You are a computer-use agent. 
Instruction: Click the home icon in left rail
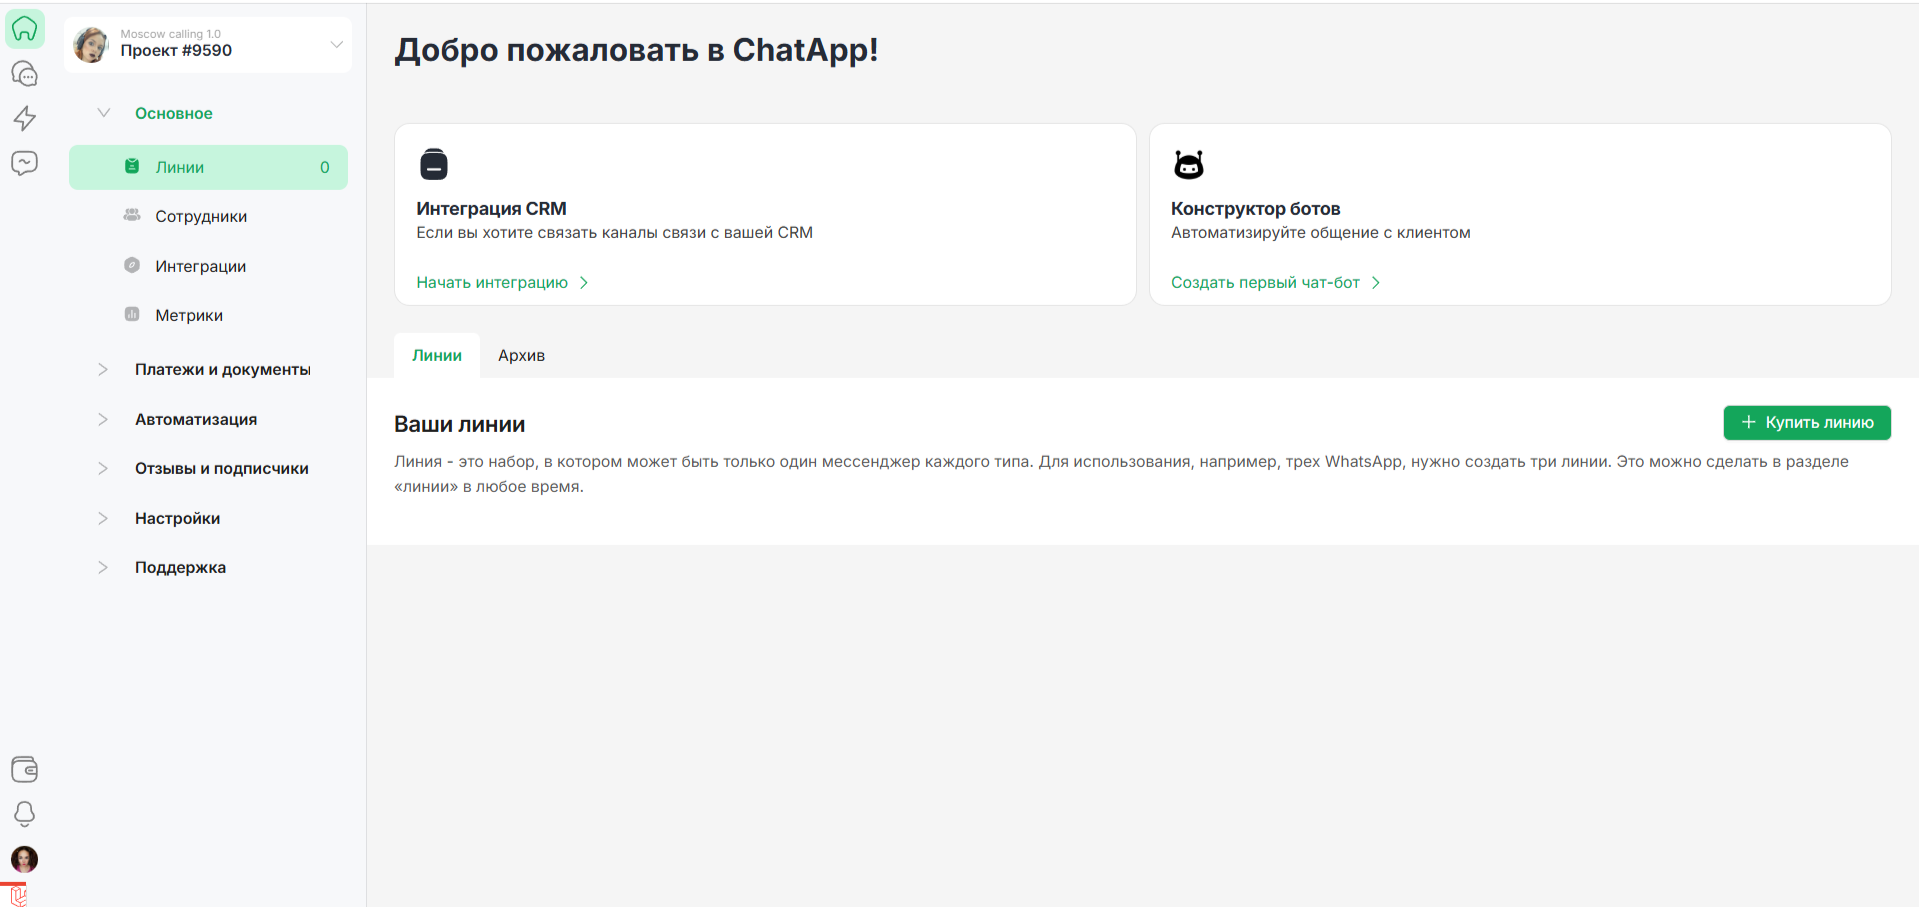coord(25,29)
